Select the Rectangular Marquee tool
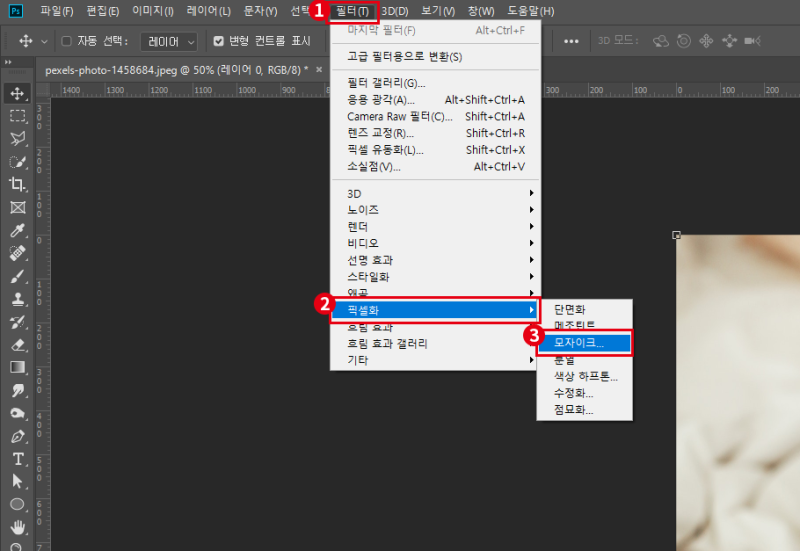The height and width of the screenshot is (551, 800). pyautogui.click(x=17, y=116)
